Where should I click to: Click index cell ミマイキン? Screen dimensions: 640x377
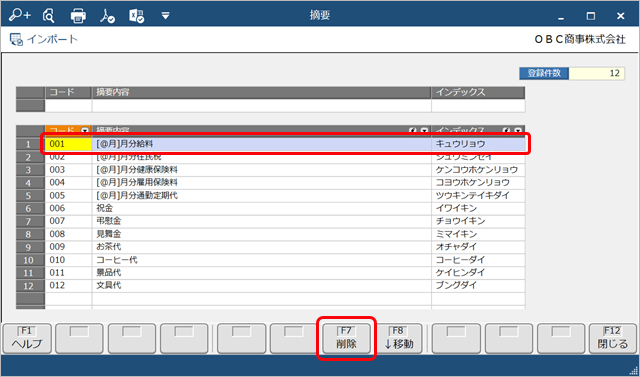point(478,234)
